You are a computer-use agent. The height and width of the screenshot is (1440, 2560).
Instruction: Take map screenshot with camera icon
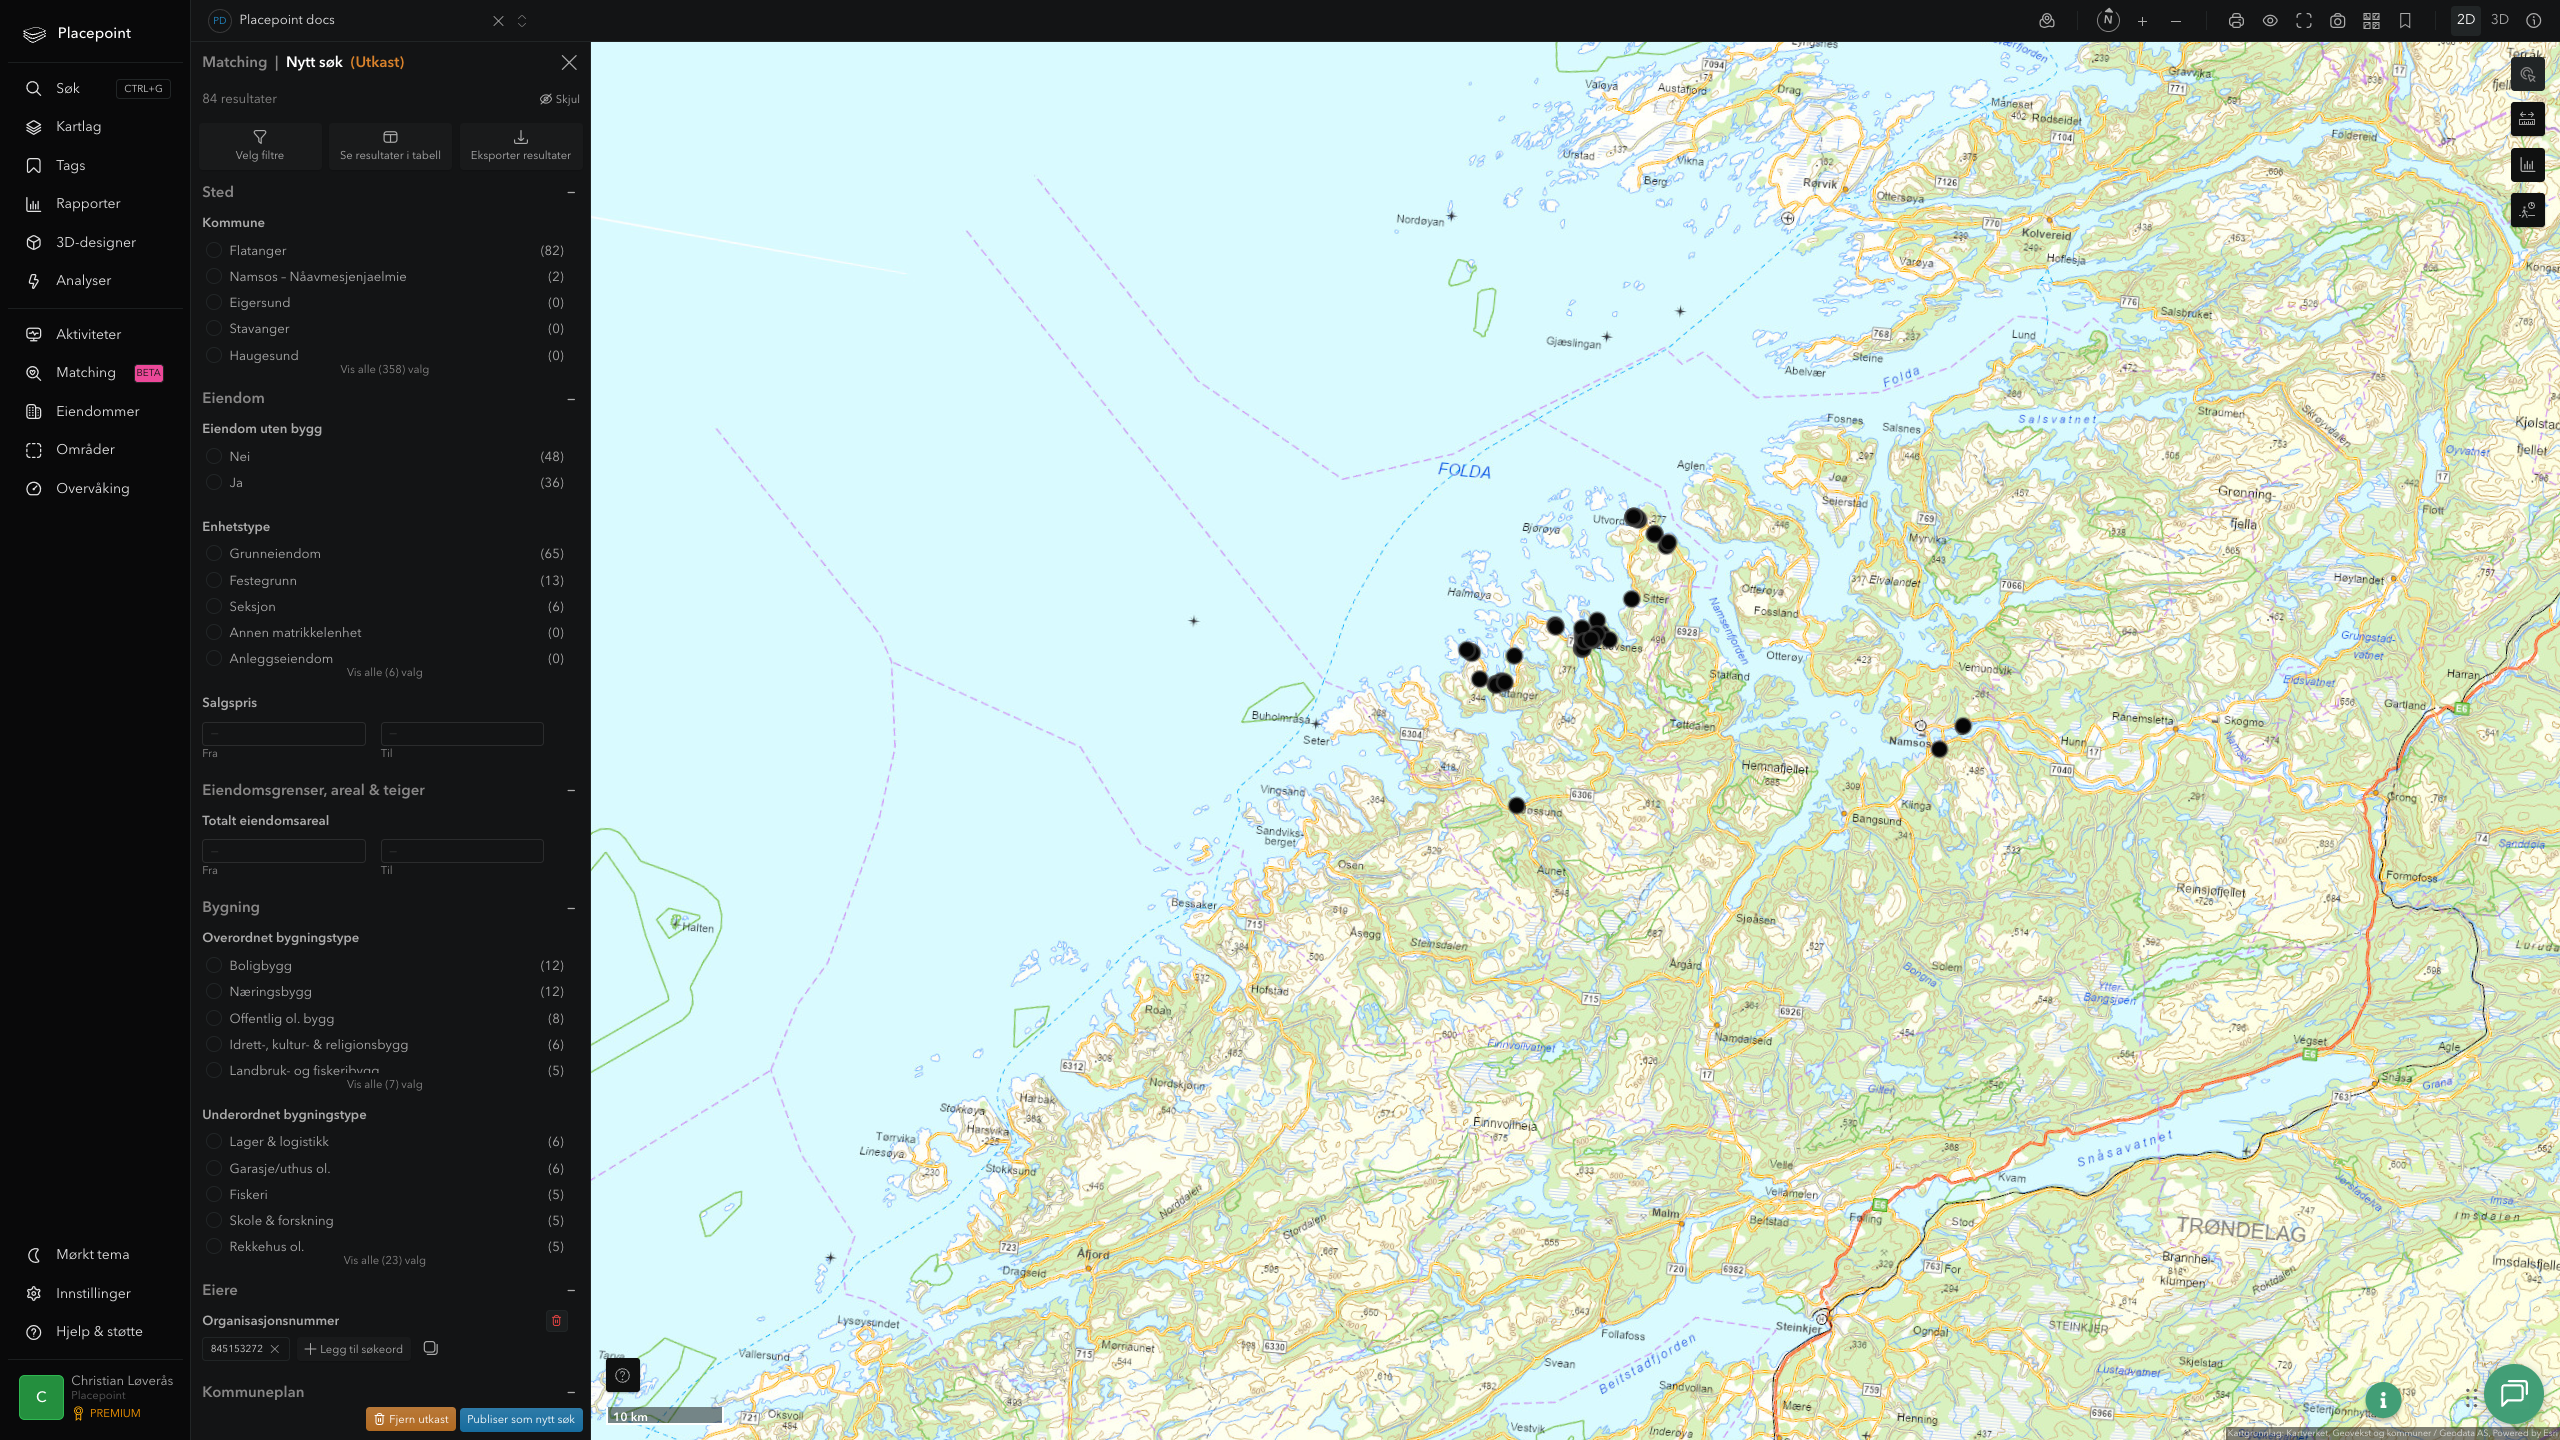pyautogui.click(x=2338, y=21)
